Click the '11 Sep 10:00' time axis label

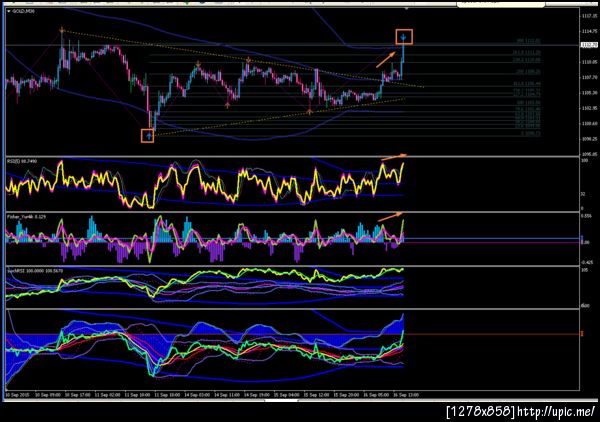pyautogui.click(x=137, y=394)
